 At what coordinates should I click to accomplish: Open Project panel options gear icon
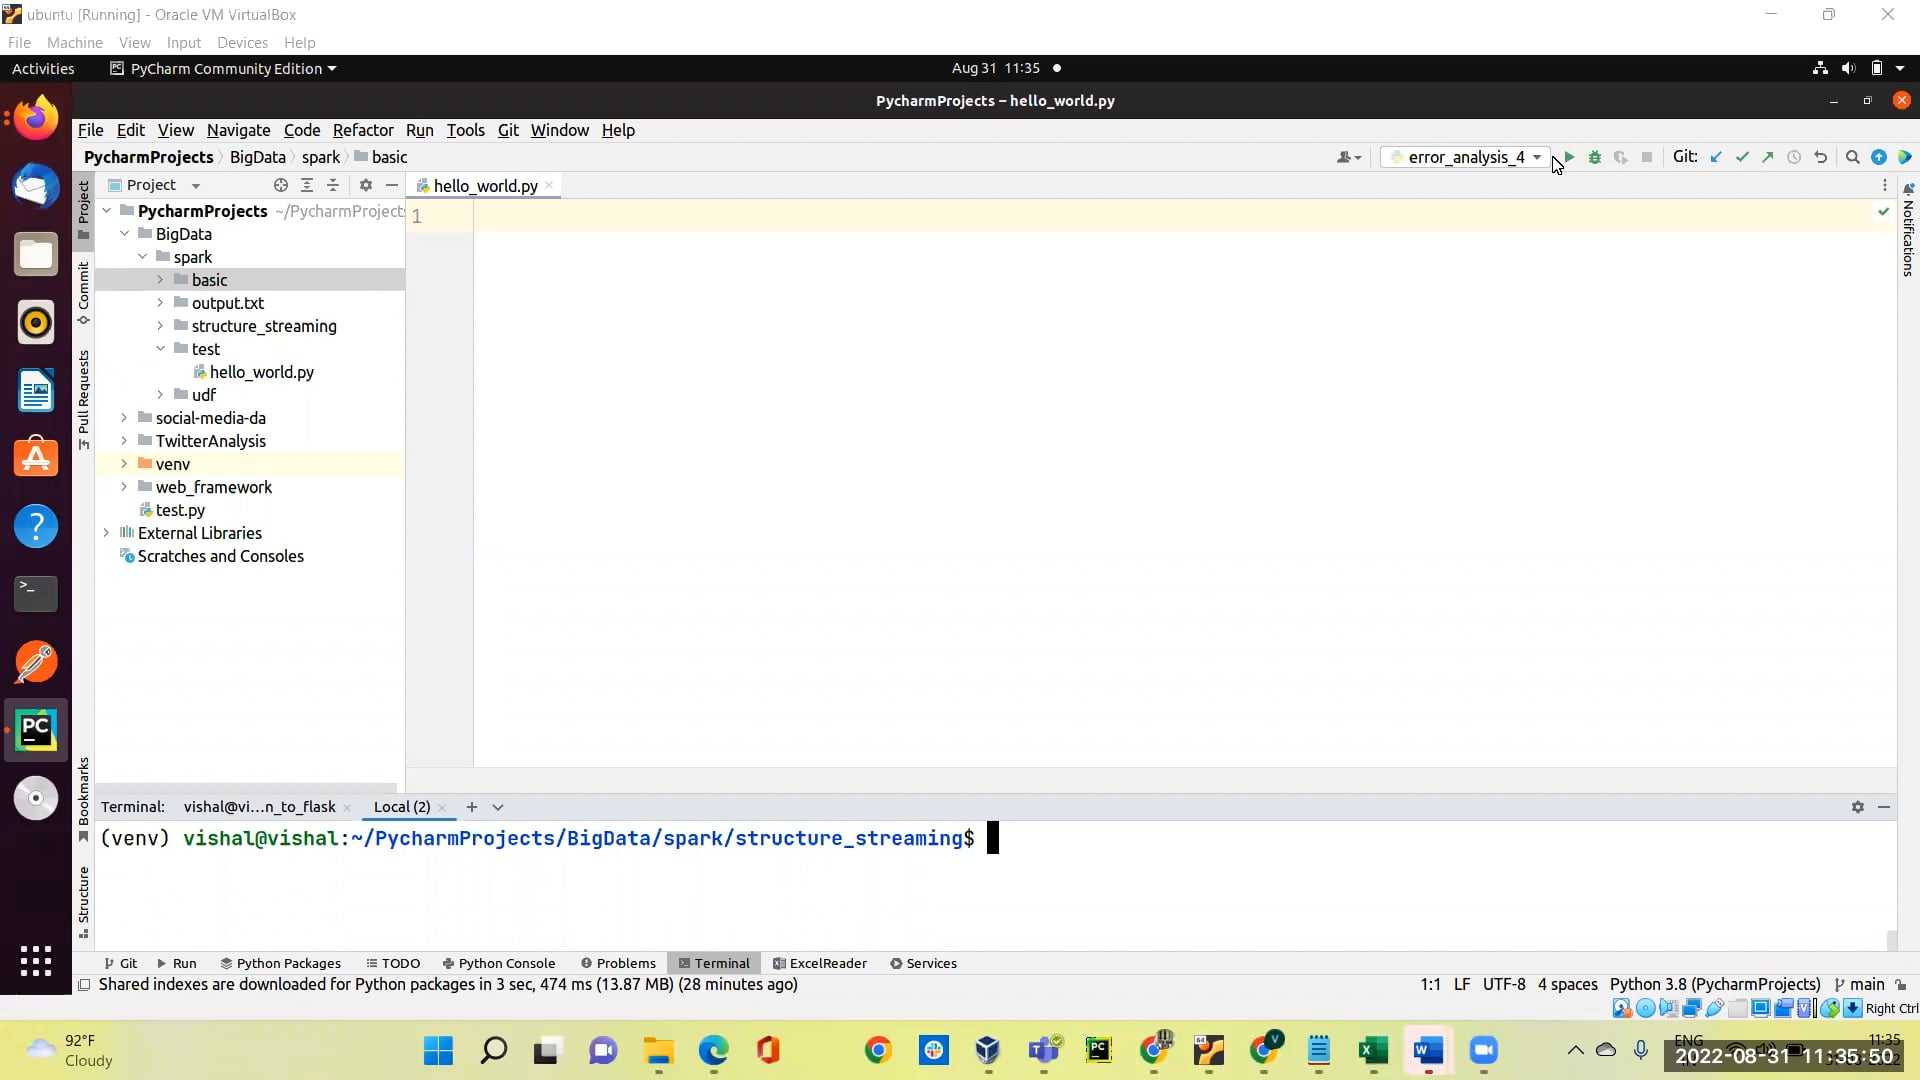point(366,185)
